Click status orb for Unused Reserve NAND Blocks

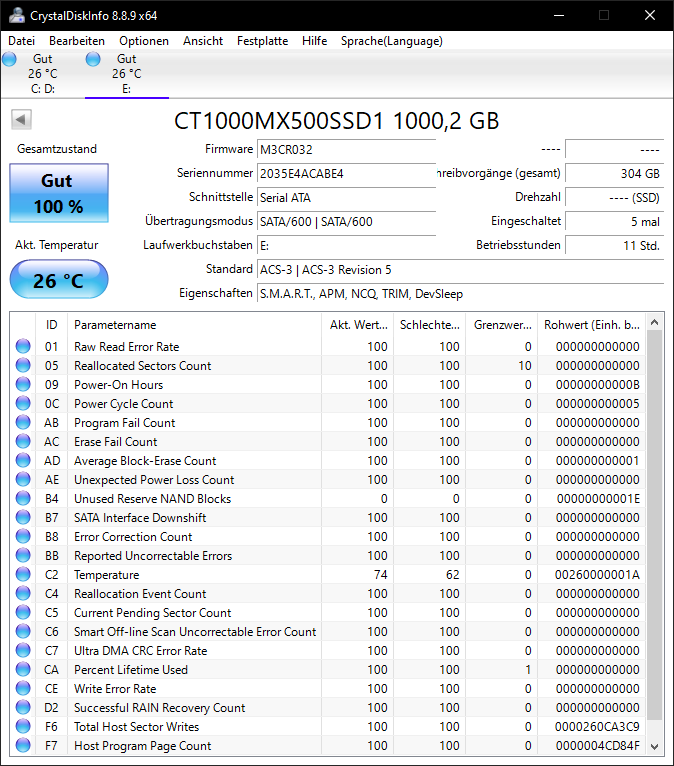23,498
